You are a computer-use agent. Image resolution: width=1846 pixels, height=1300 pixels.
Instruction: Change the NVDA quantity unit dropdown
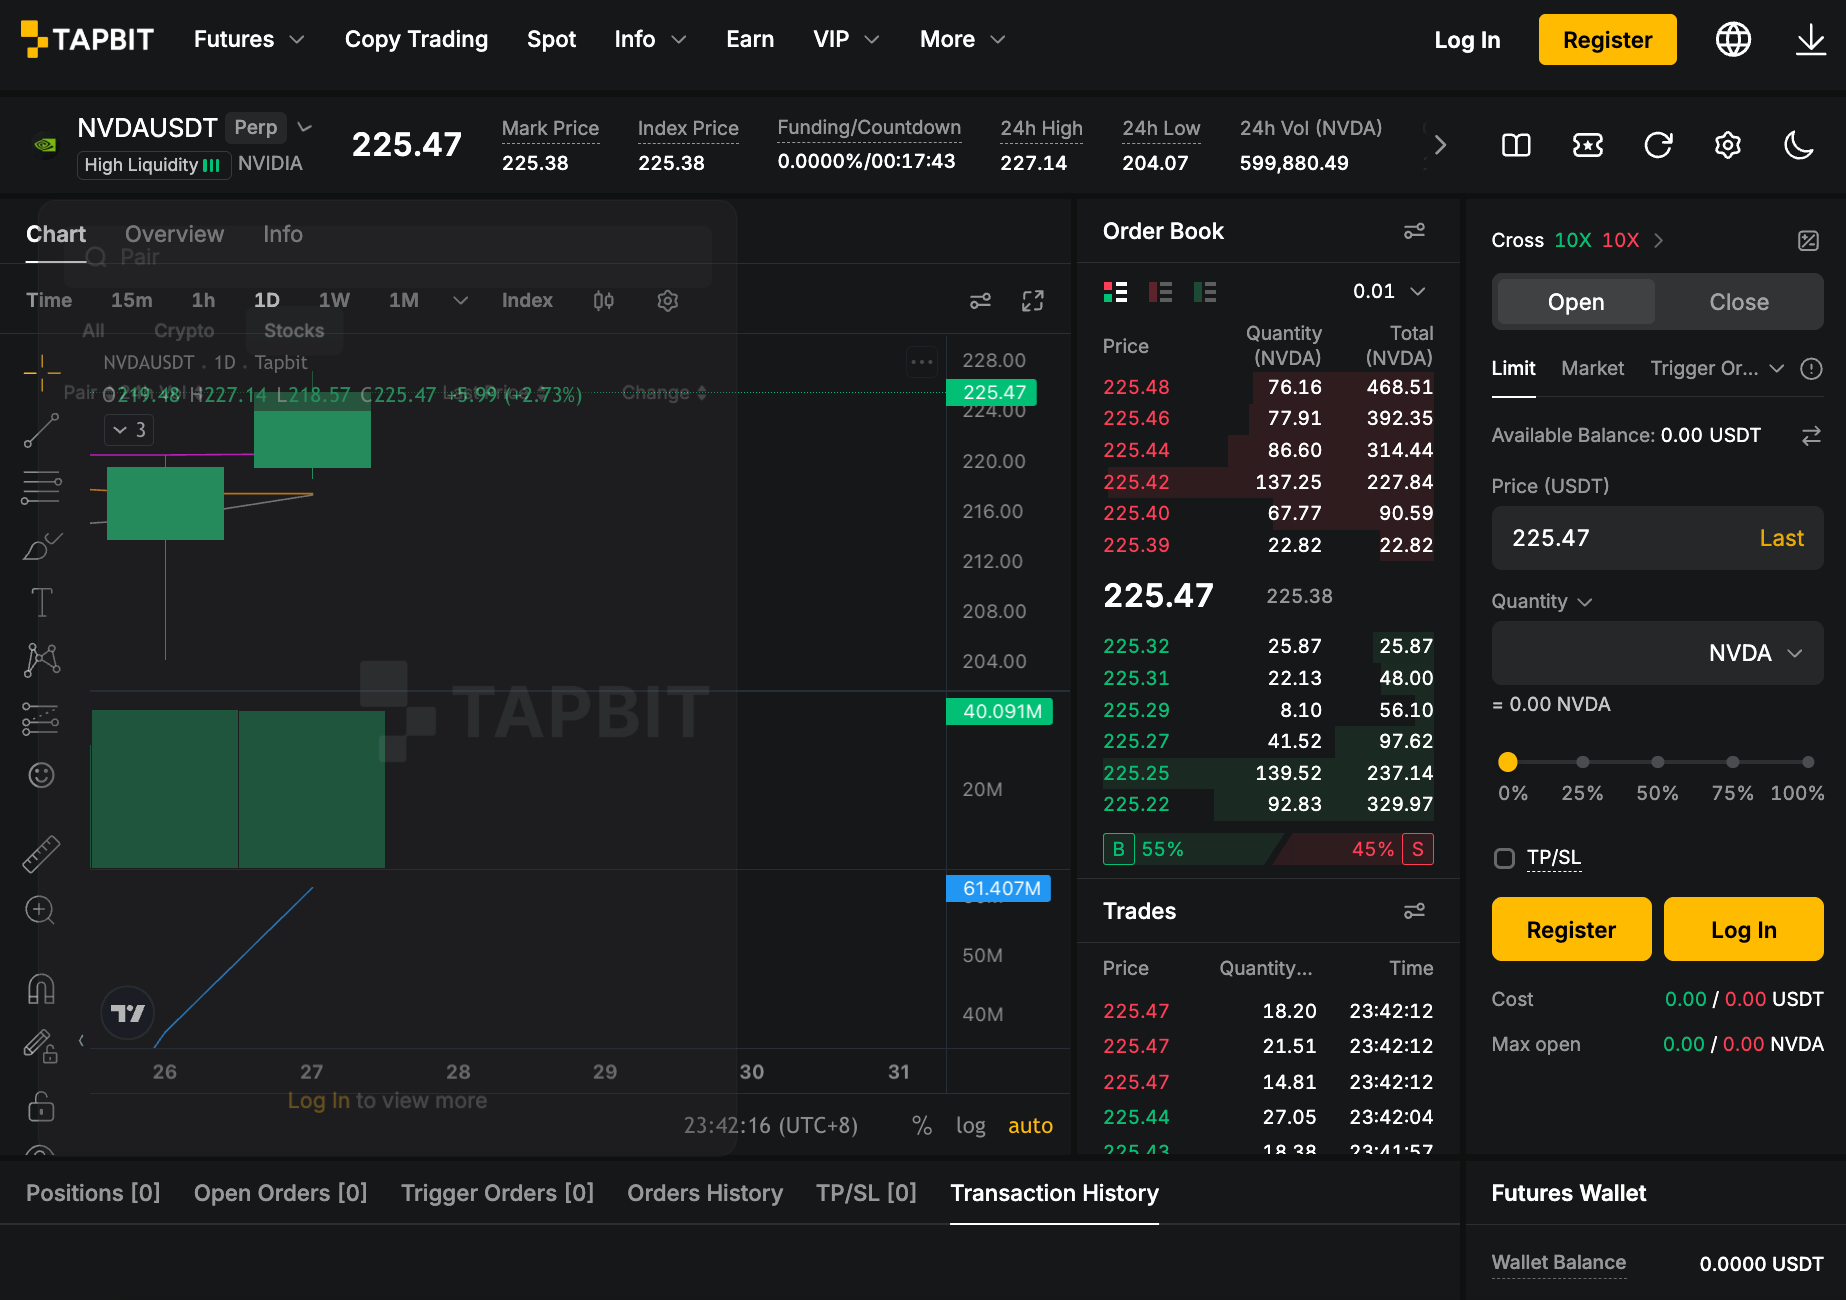pos(1755,653)
